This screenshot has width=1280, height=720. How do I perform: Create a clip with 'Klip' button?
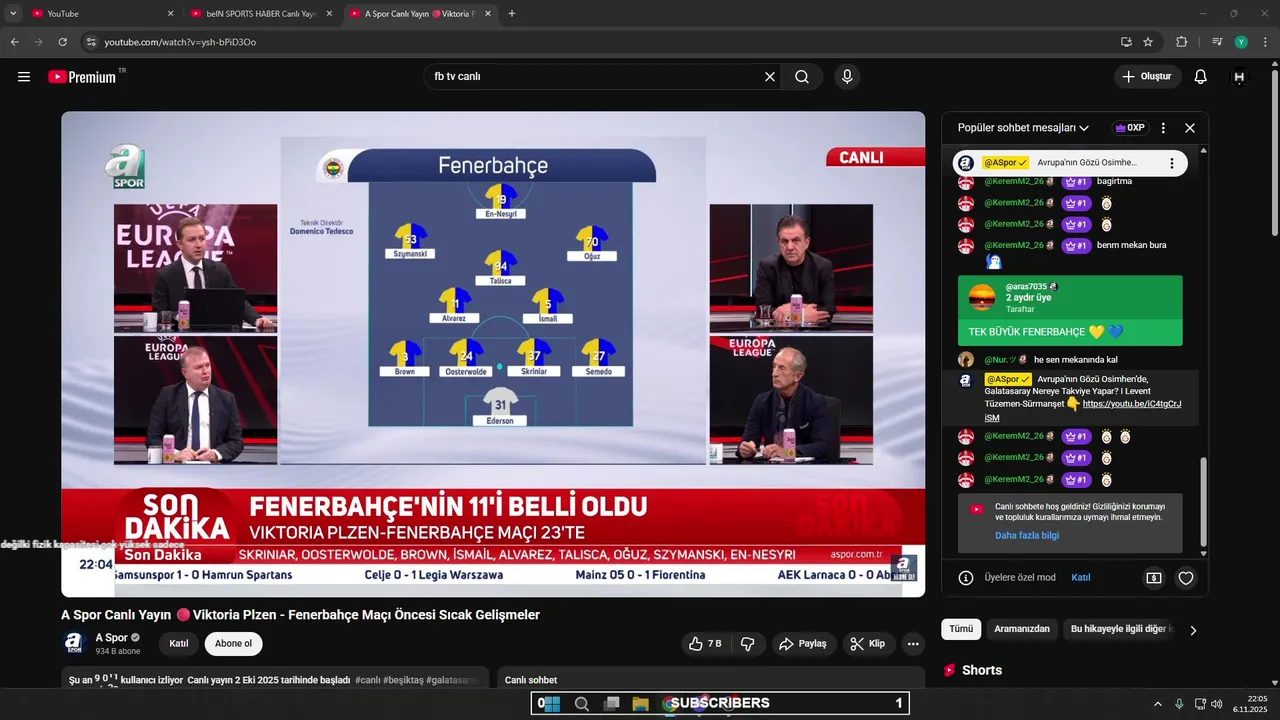[868, 644]
